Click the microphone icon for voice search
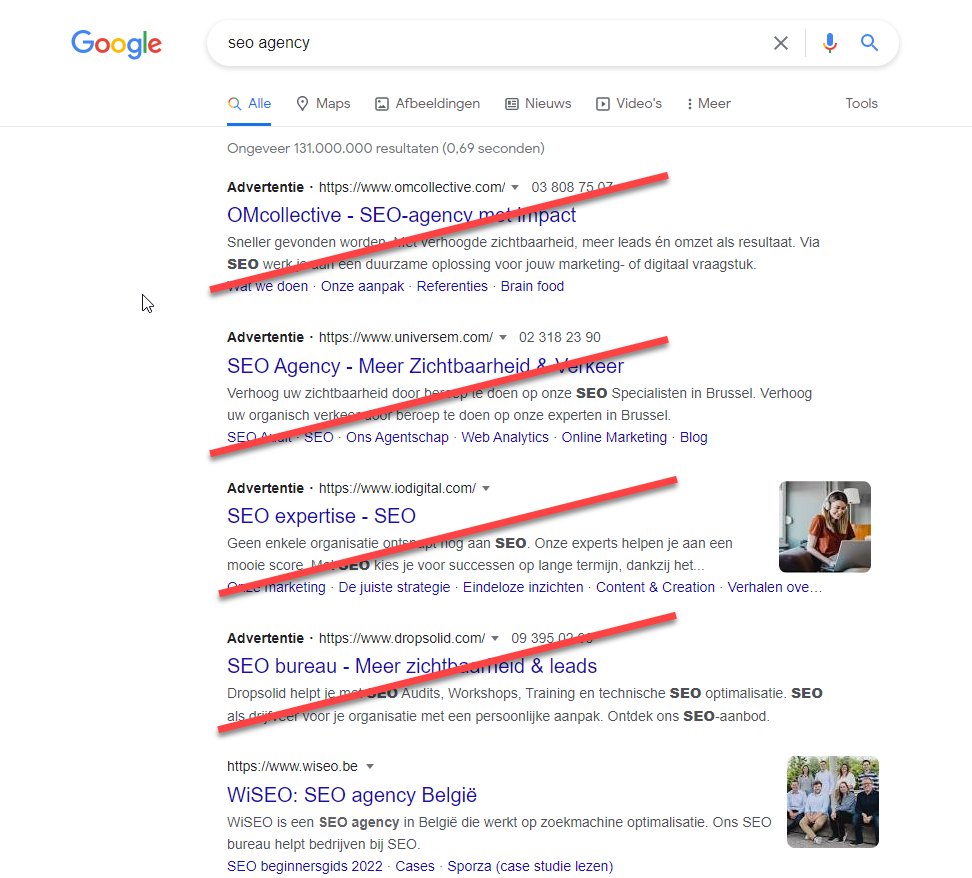This screenshot has height=878, width=972. click(830, 43)
